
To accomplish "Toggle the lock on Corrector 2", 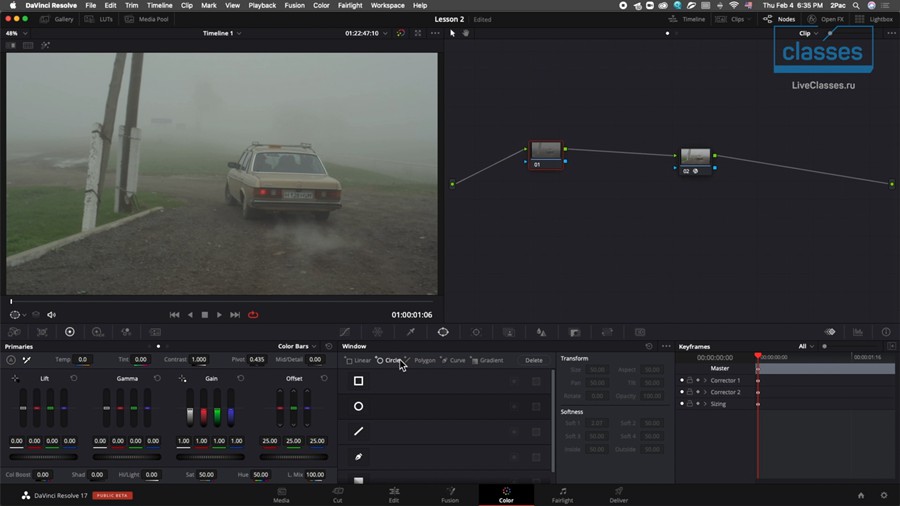I will (689, 392).
